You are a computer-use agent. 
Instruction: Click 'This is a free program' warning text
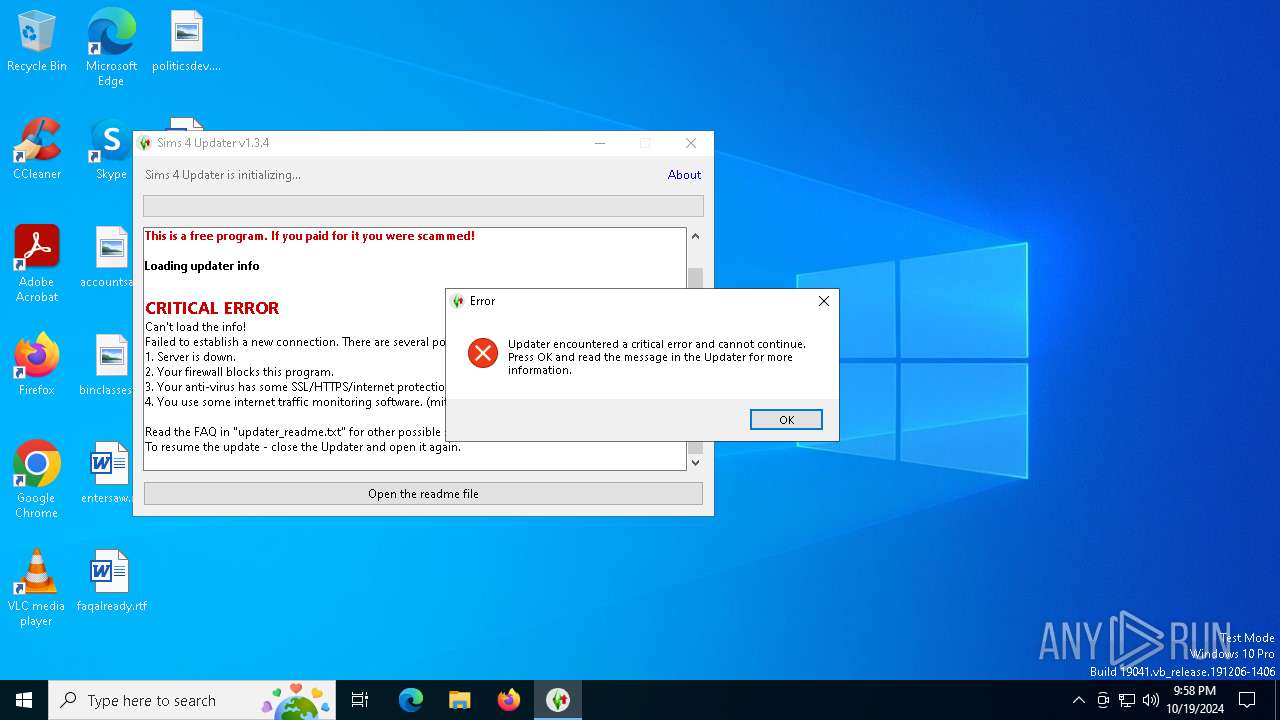[310, 236]
